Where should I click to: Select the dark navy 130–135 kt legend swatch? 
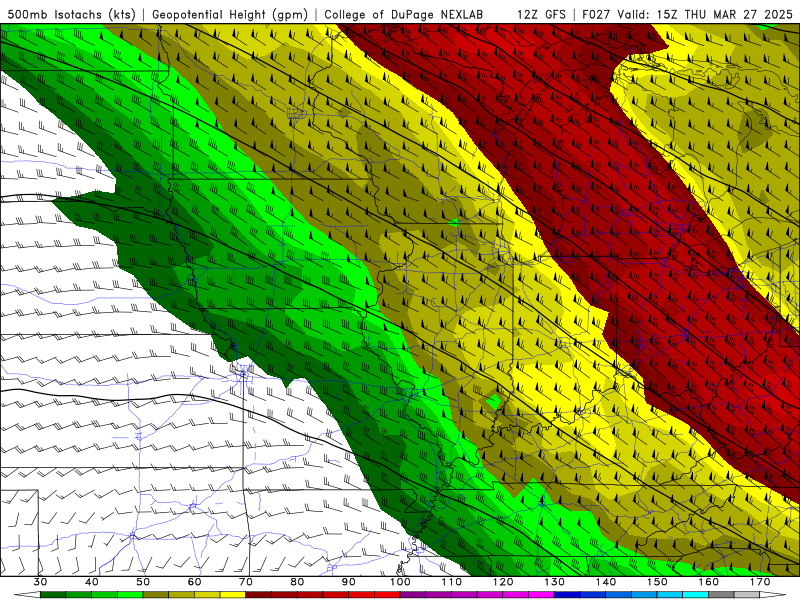tap(567, 595)
